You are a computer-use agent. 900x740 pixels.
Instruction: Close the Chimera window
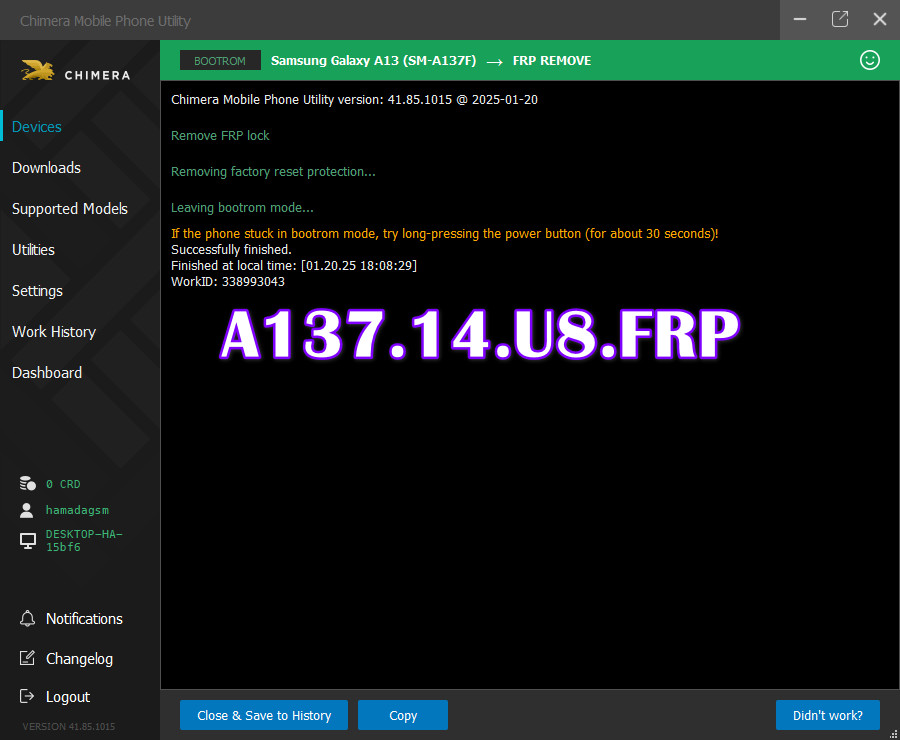[x=879, y=19]
